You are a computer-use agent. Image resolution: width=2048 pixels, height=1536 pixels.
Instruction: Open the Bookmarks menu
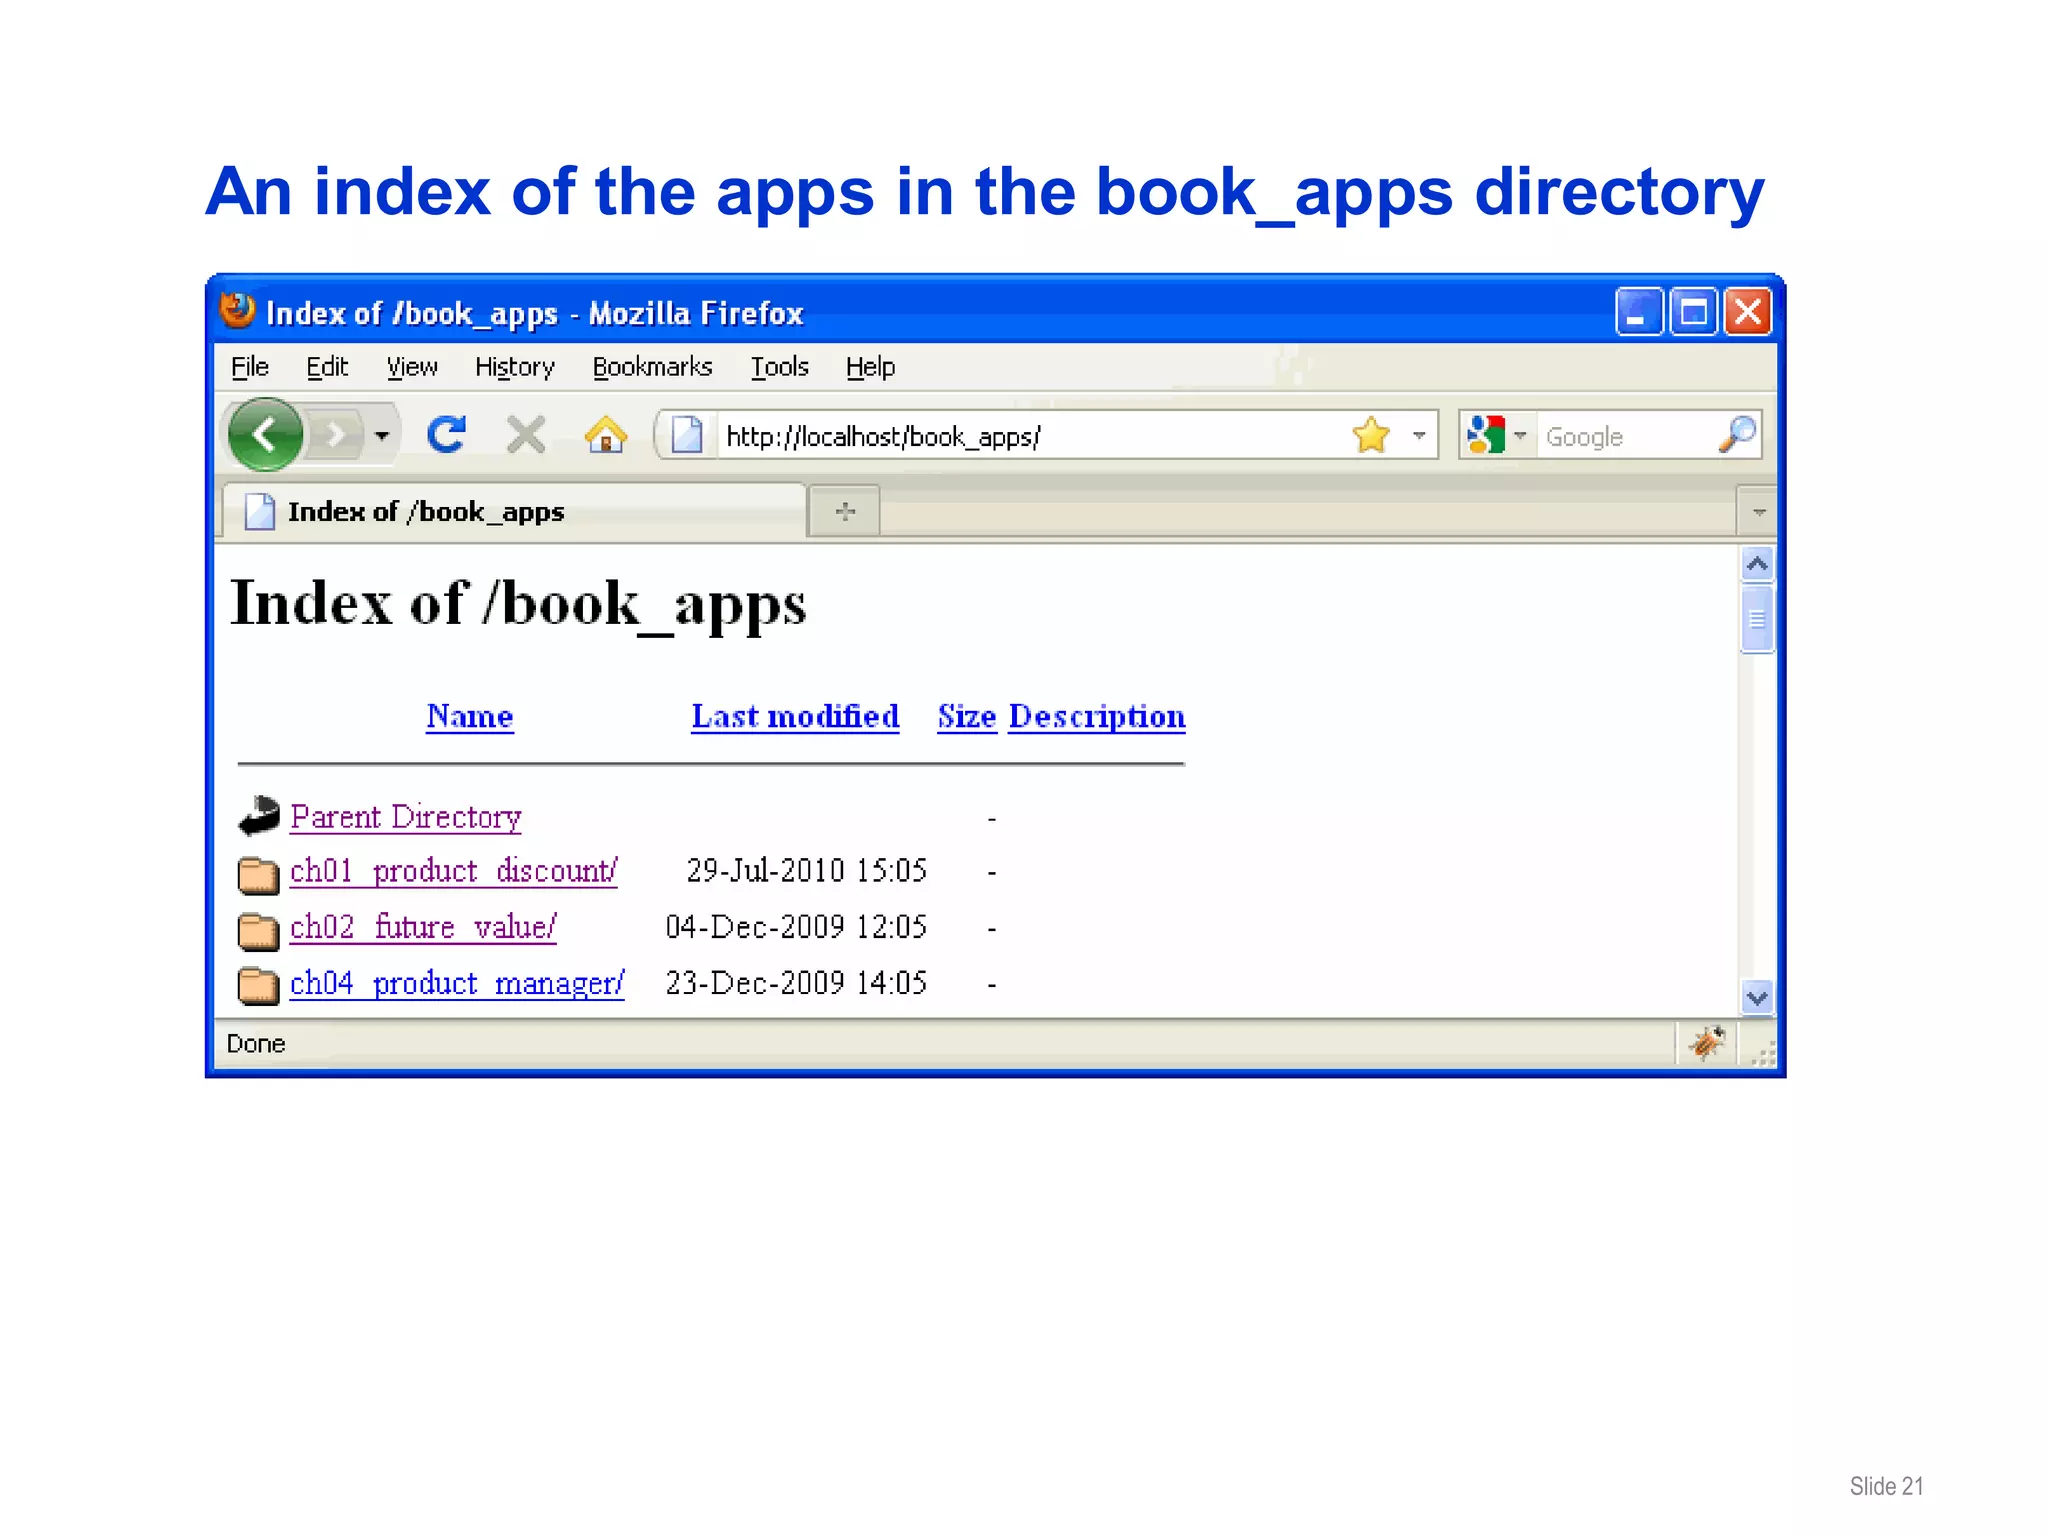click(x=652, y=367)
